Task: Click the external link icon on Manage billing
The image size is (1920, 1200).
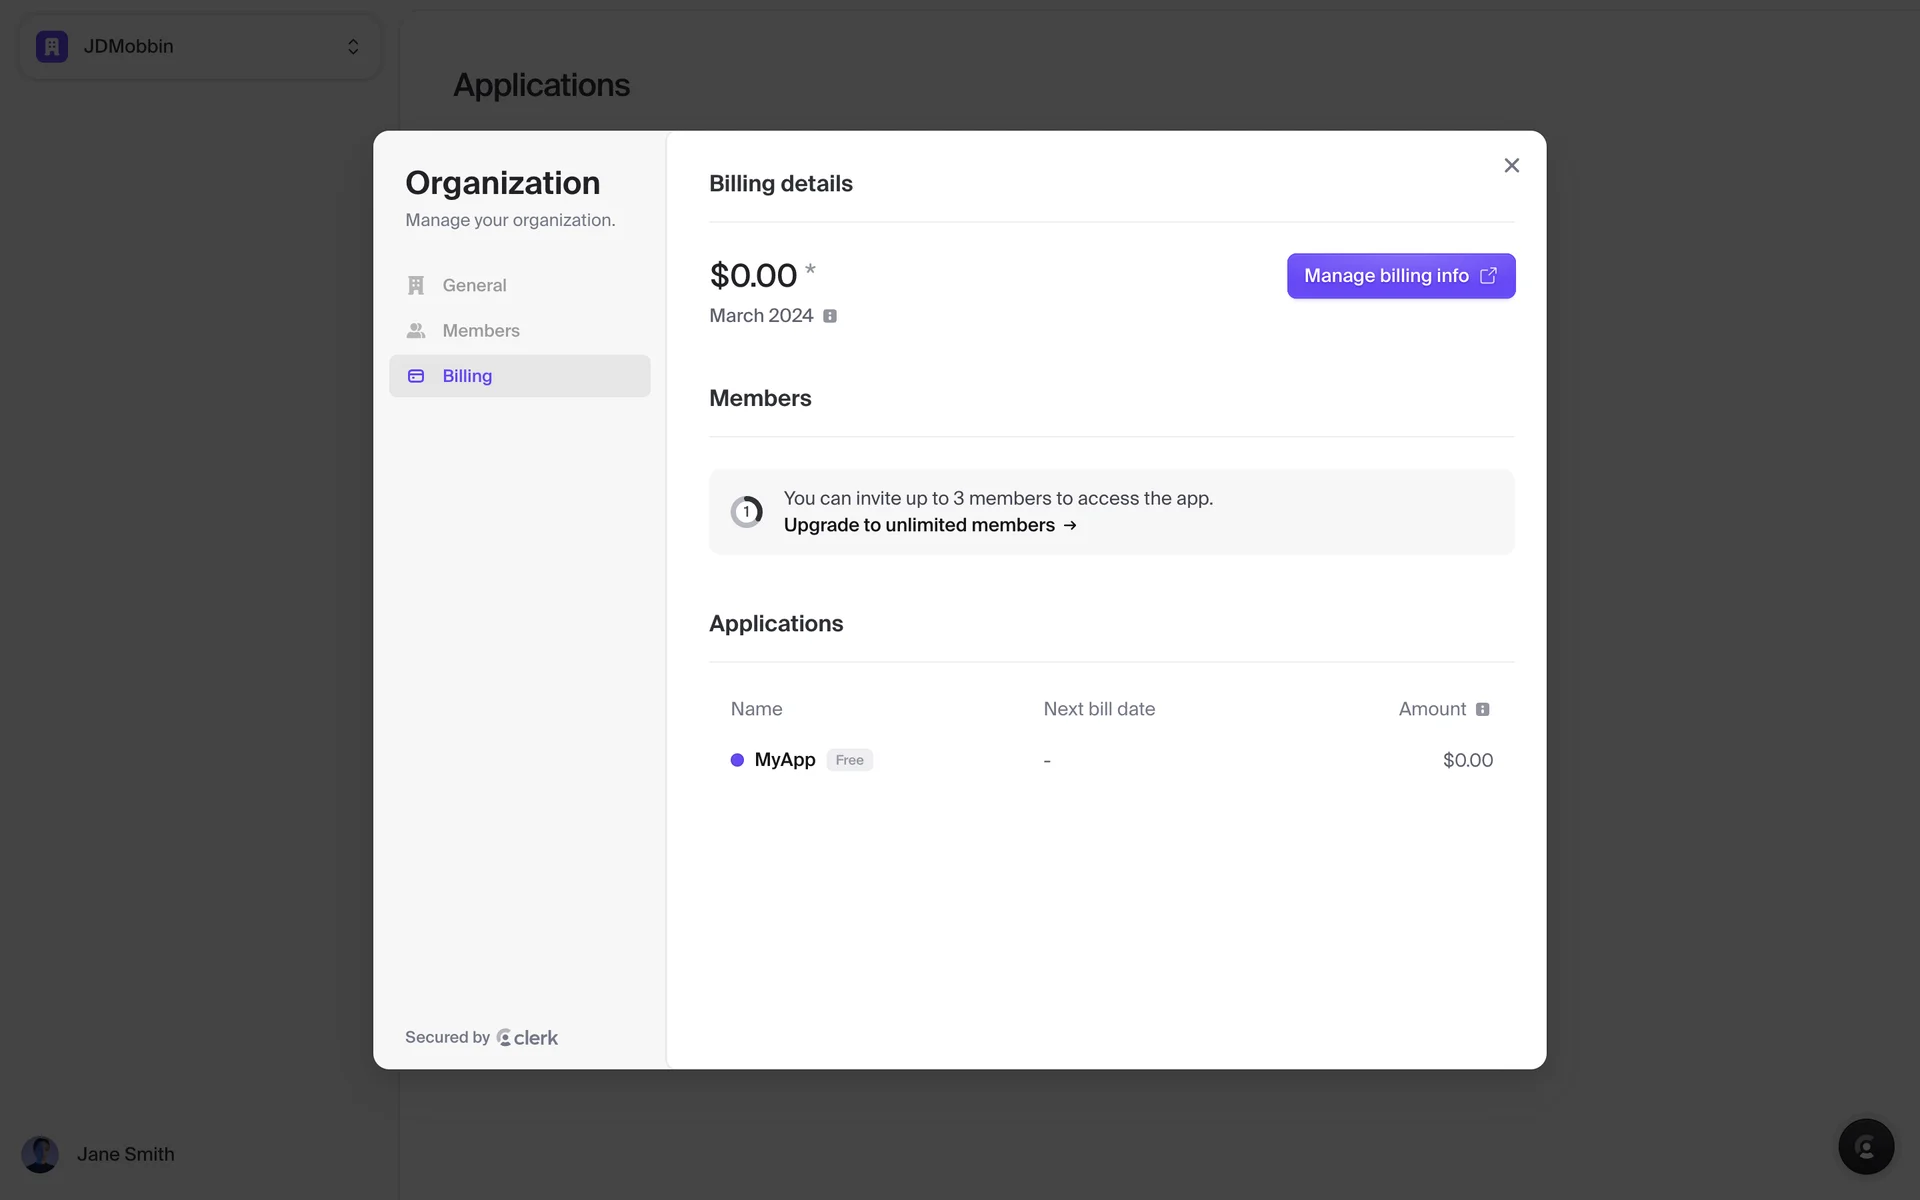Action: tap(1488, 276)
